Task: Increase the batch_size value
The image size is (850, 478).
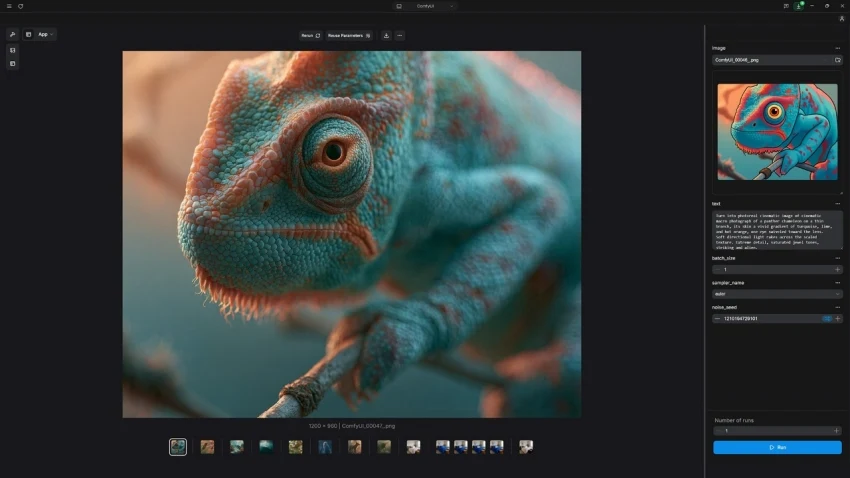Action: [x=838, y=269]
